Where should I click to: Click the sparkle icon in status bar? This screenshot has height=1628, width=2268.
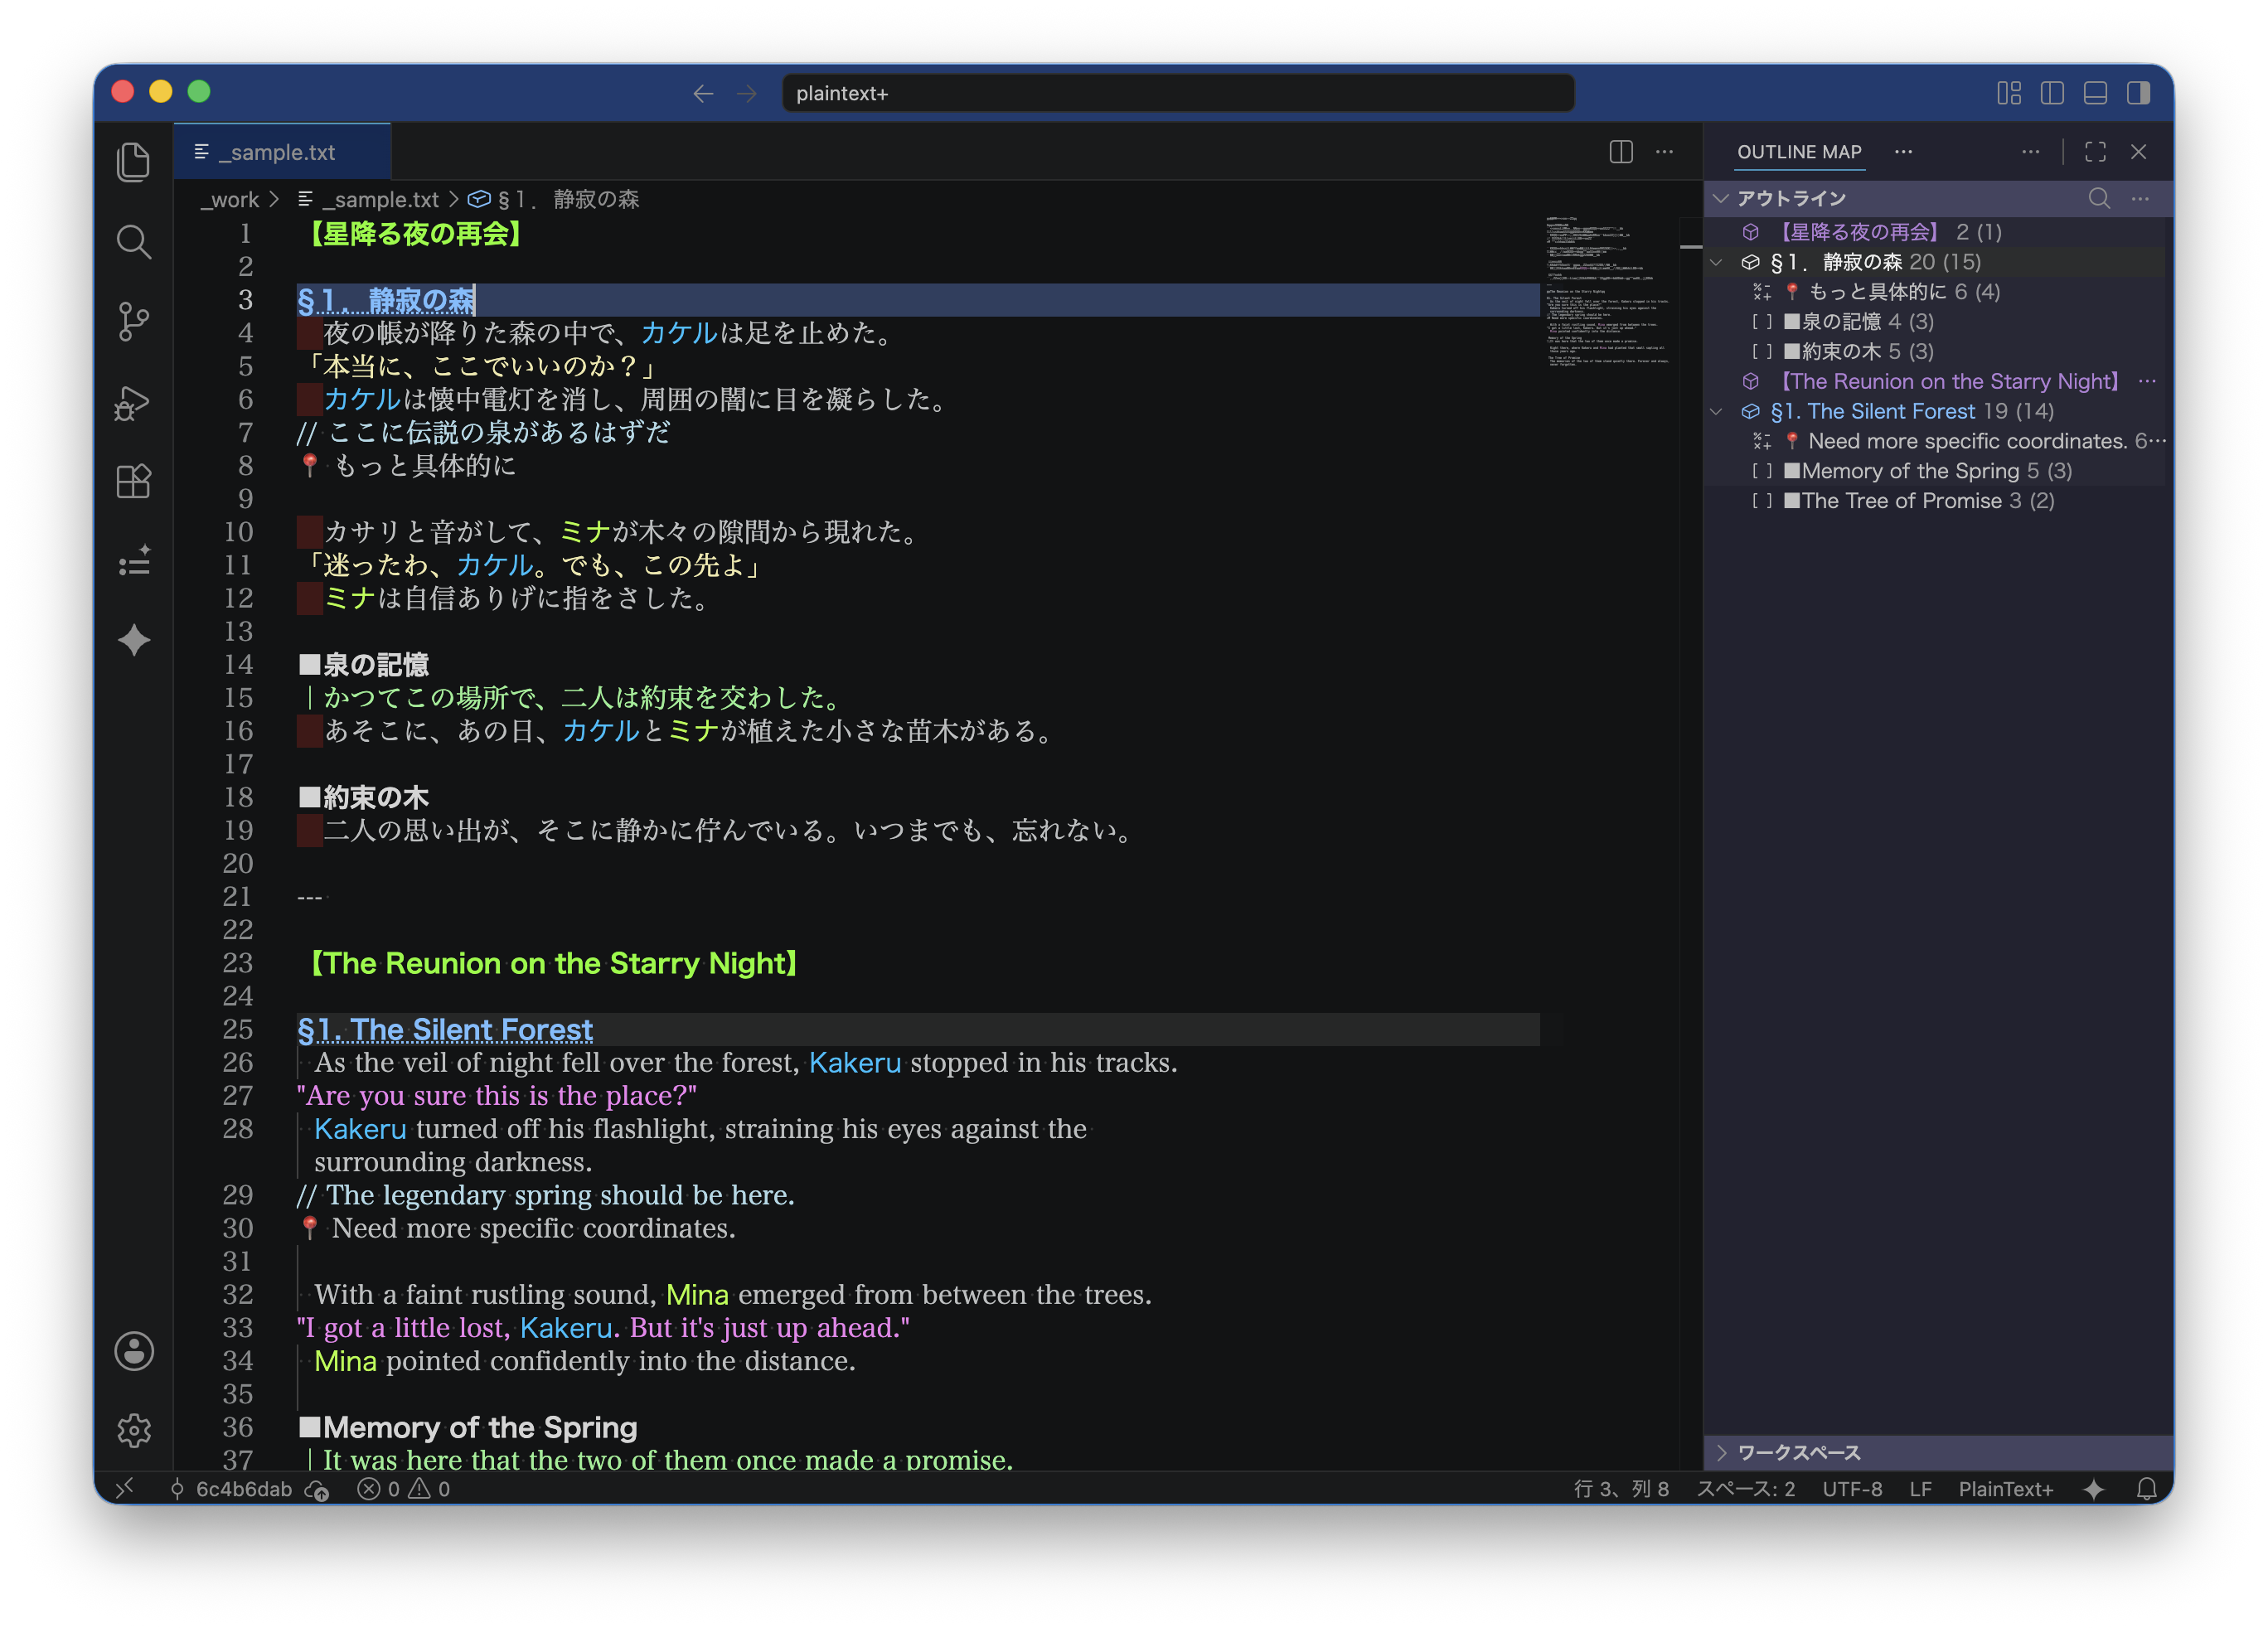click(2093, 1489)
